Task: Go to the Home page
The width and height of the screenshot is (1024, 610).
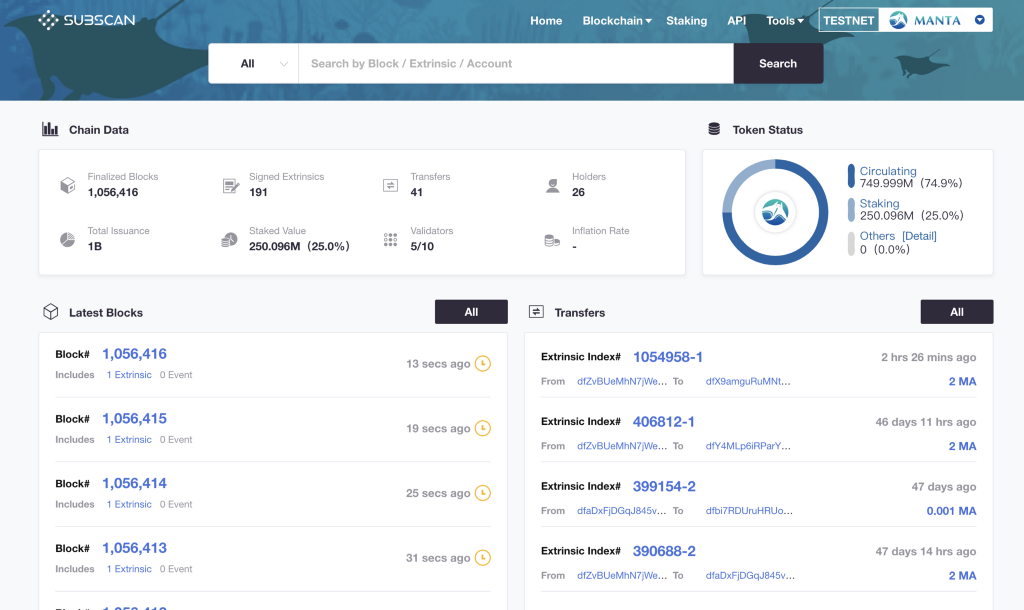Action: coord(546,20)
